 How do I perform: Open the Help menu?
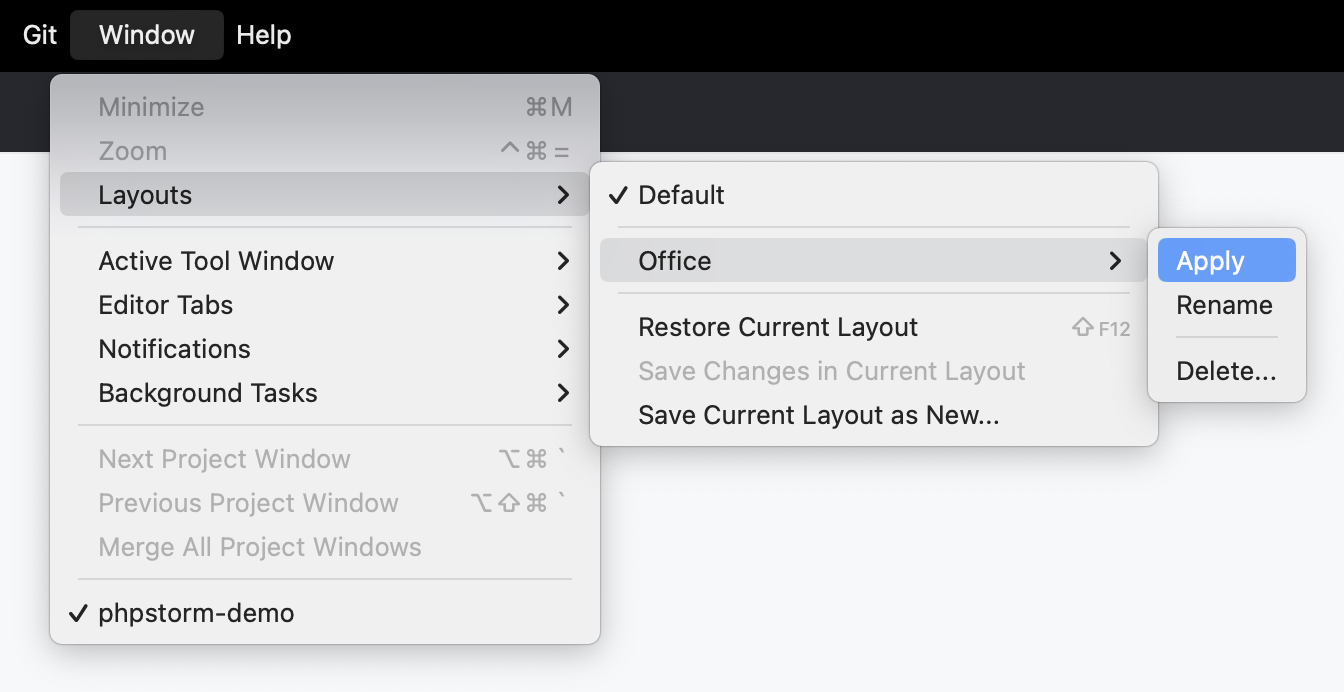[264, 35]
